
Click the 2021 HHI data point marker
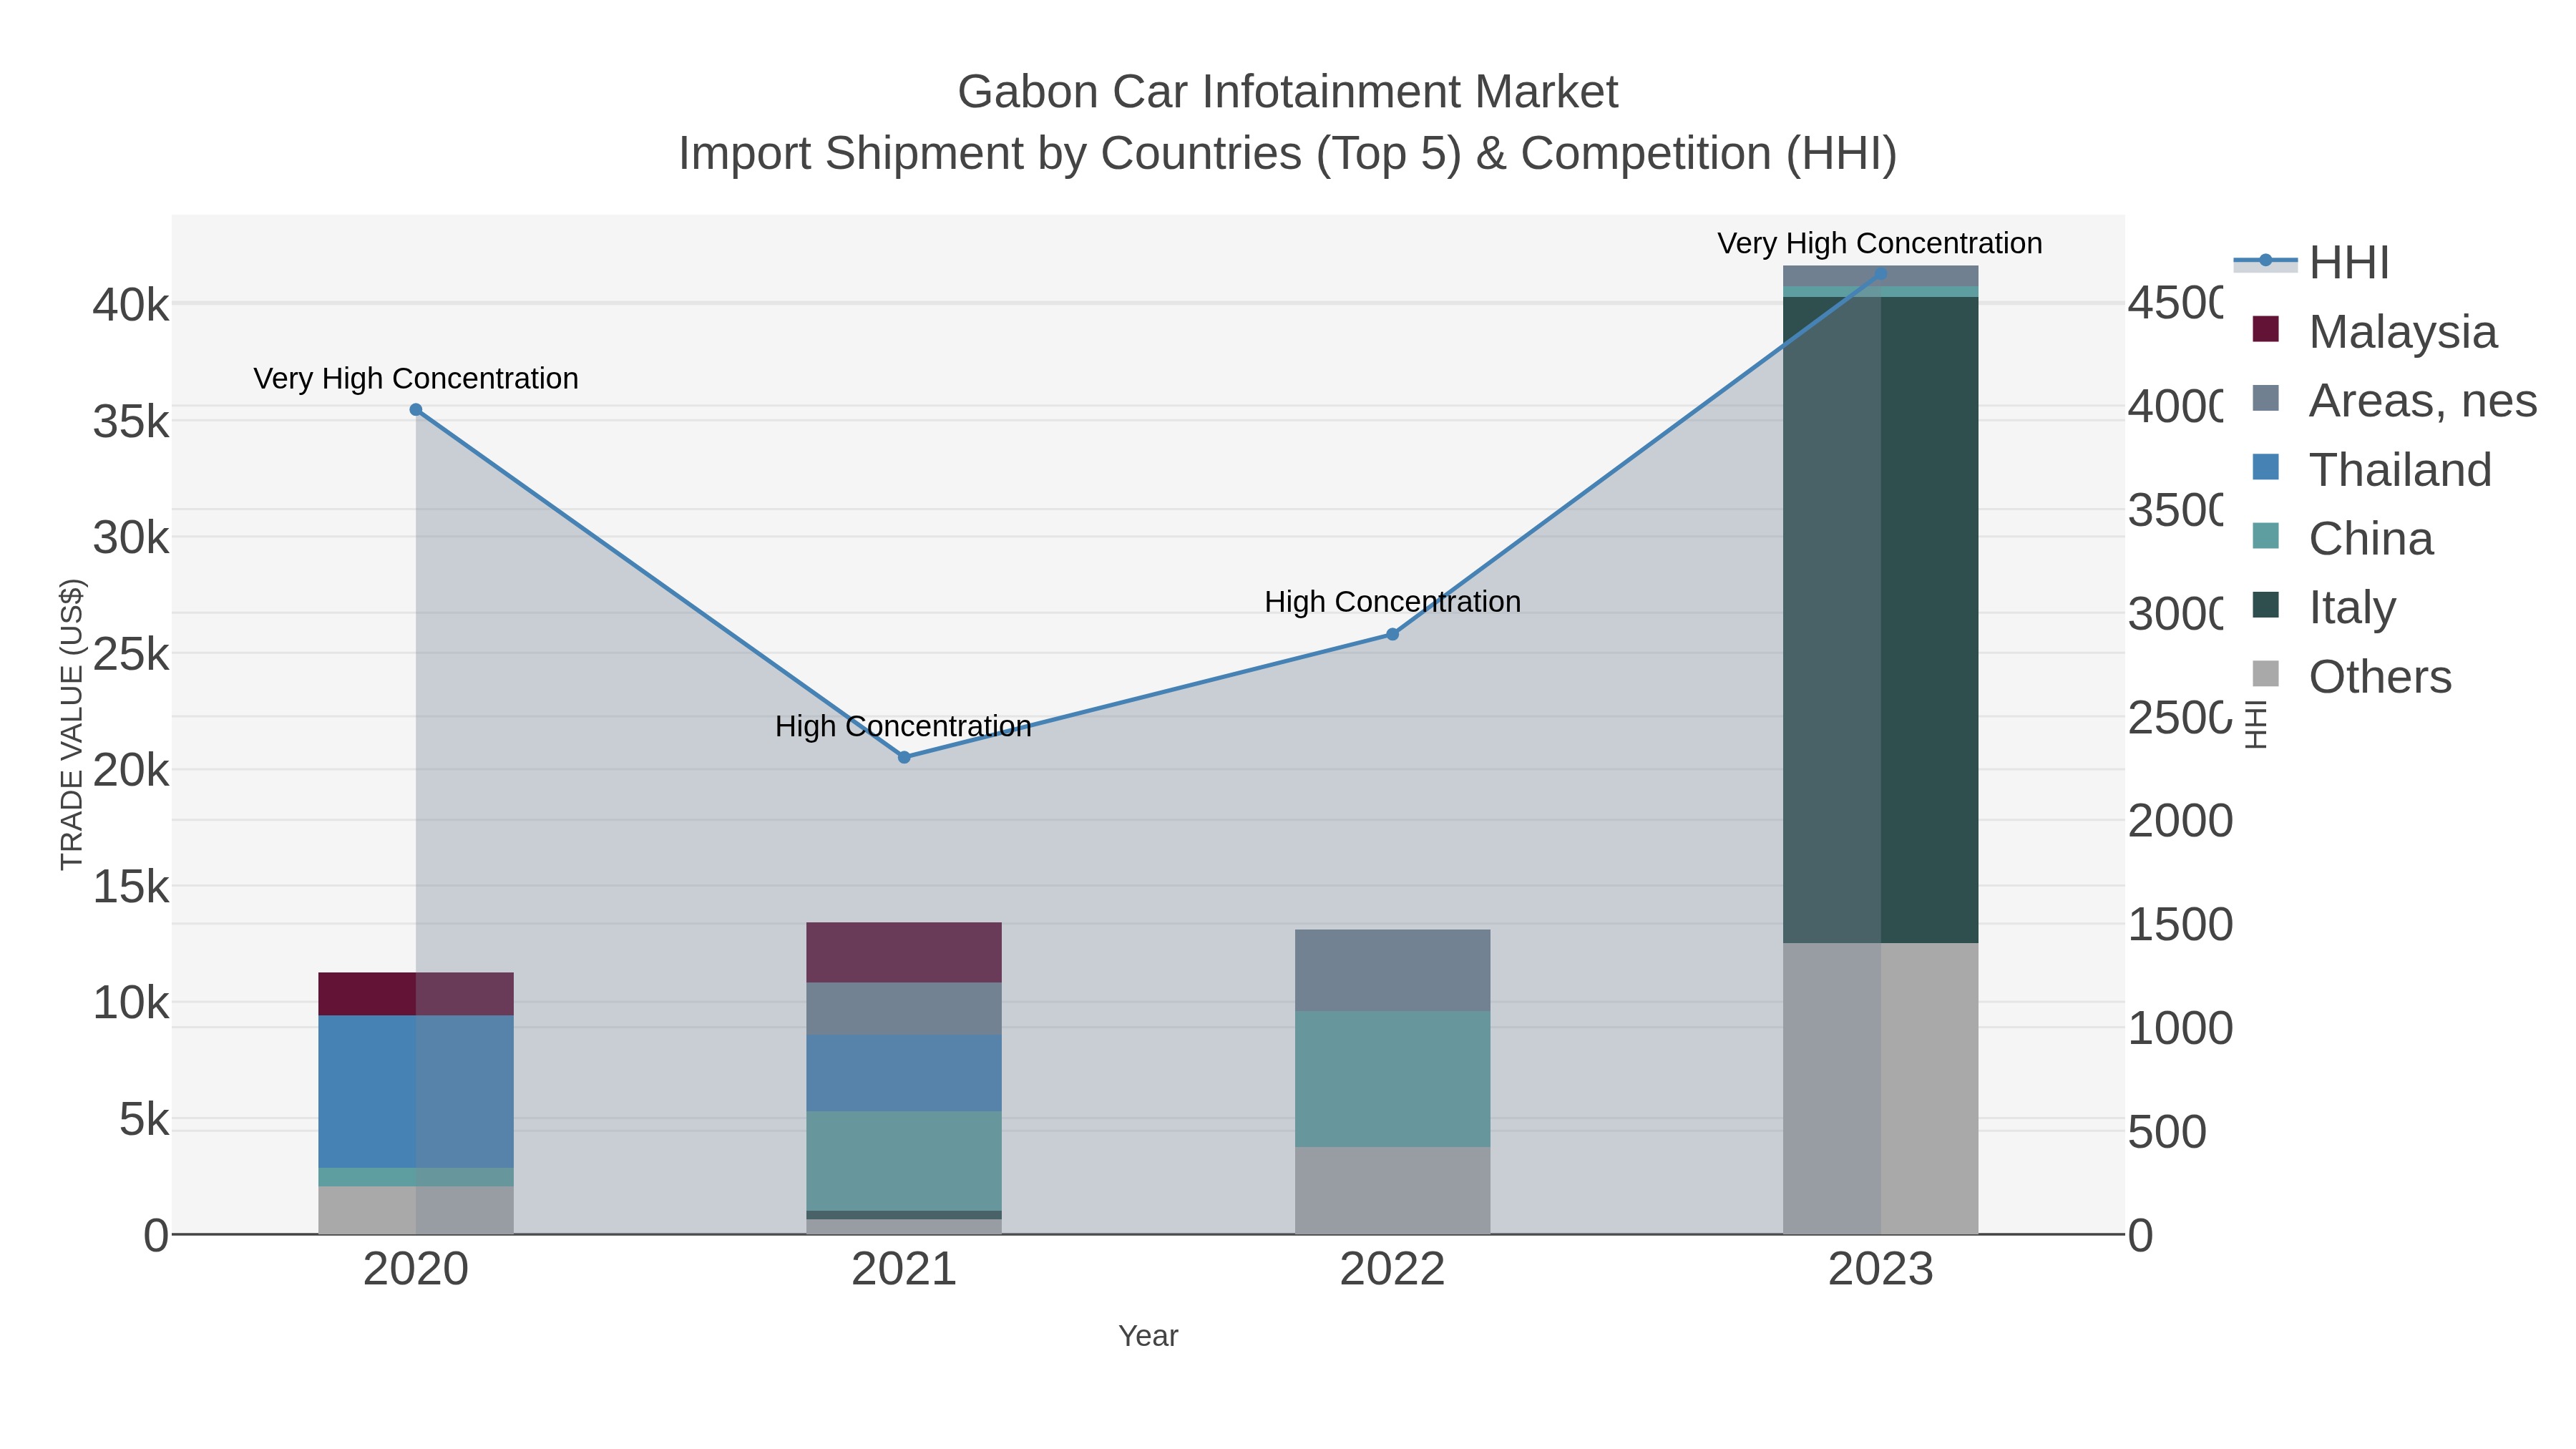tap(904, 757)
